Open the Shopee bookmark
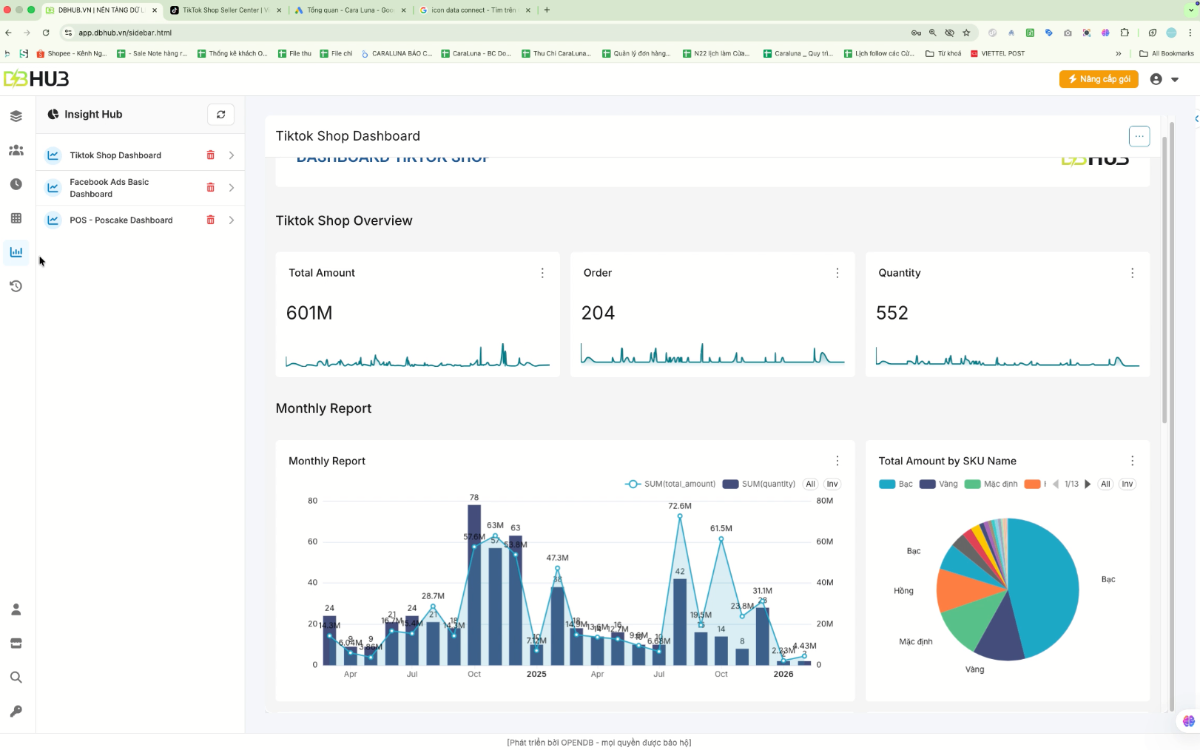 coord(72,53)
